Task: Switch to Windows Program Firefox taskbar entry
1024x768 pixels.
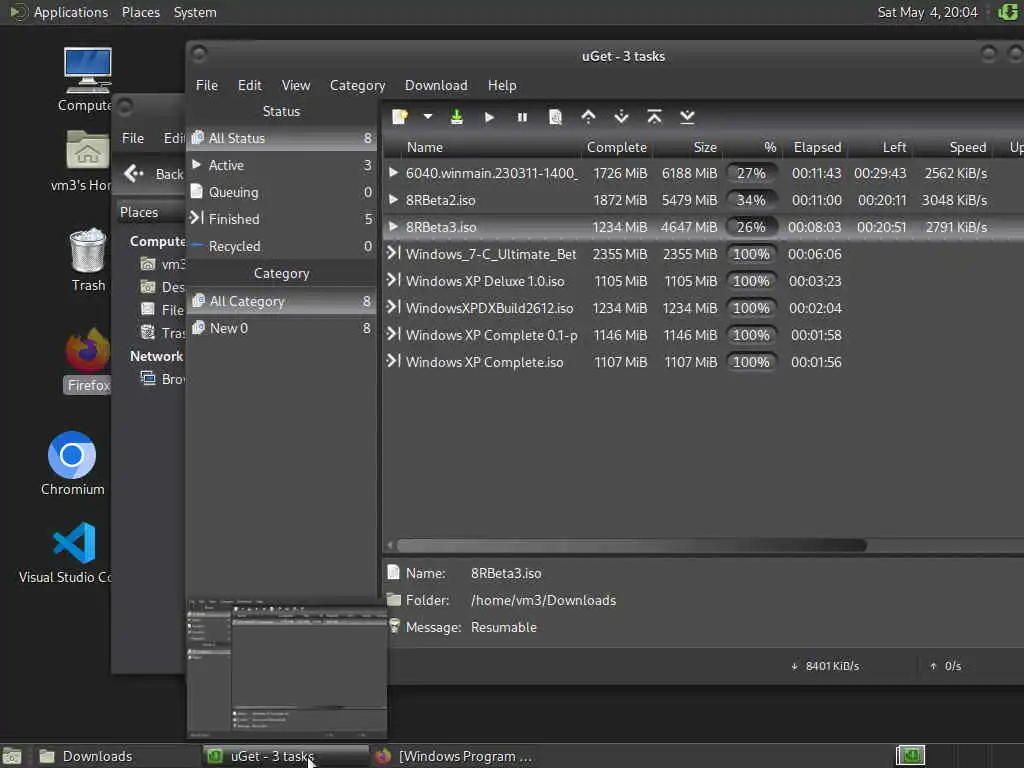Action: pos(455,756)
